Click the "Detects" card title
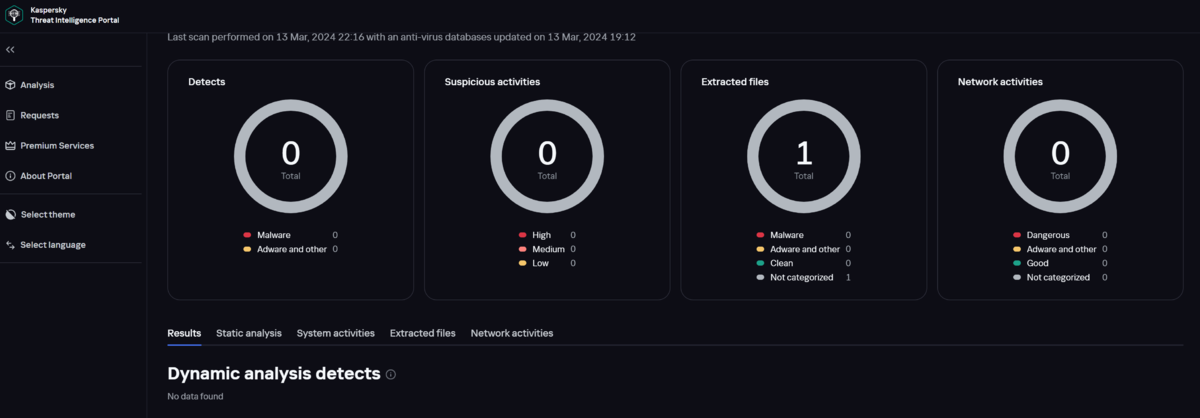The image size is (1200, 418). (x=206, y=82)
